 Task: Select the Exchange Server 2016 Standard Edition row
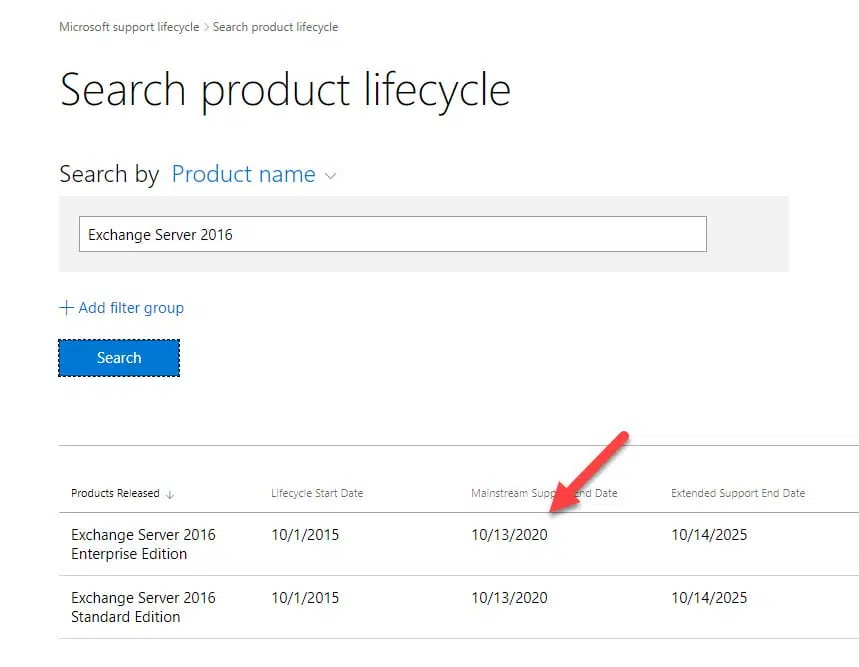click(x=459, y=607)
